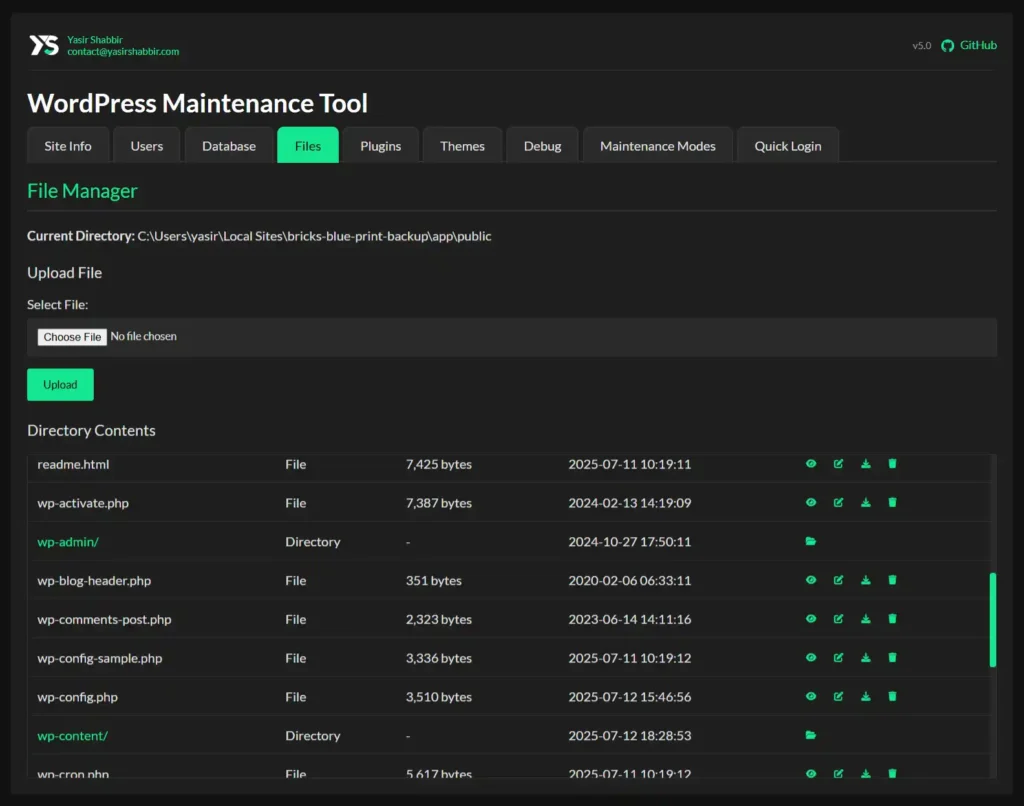Viewport: 1024px width, 806px height.
Task: Click the directory contents scrollbar thumb
Action: click(993, 620)
